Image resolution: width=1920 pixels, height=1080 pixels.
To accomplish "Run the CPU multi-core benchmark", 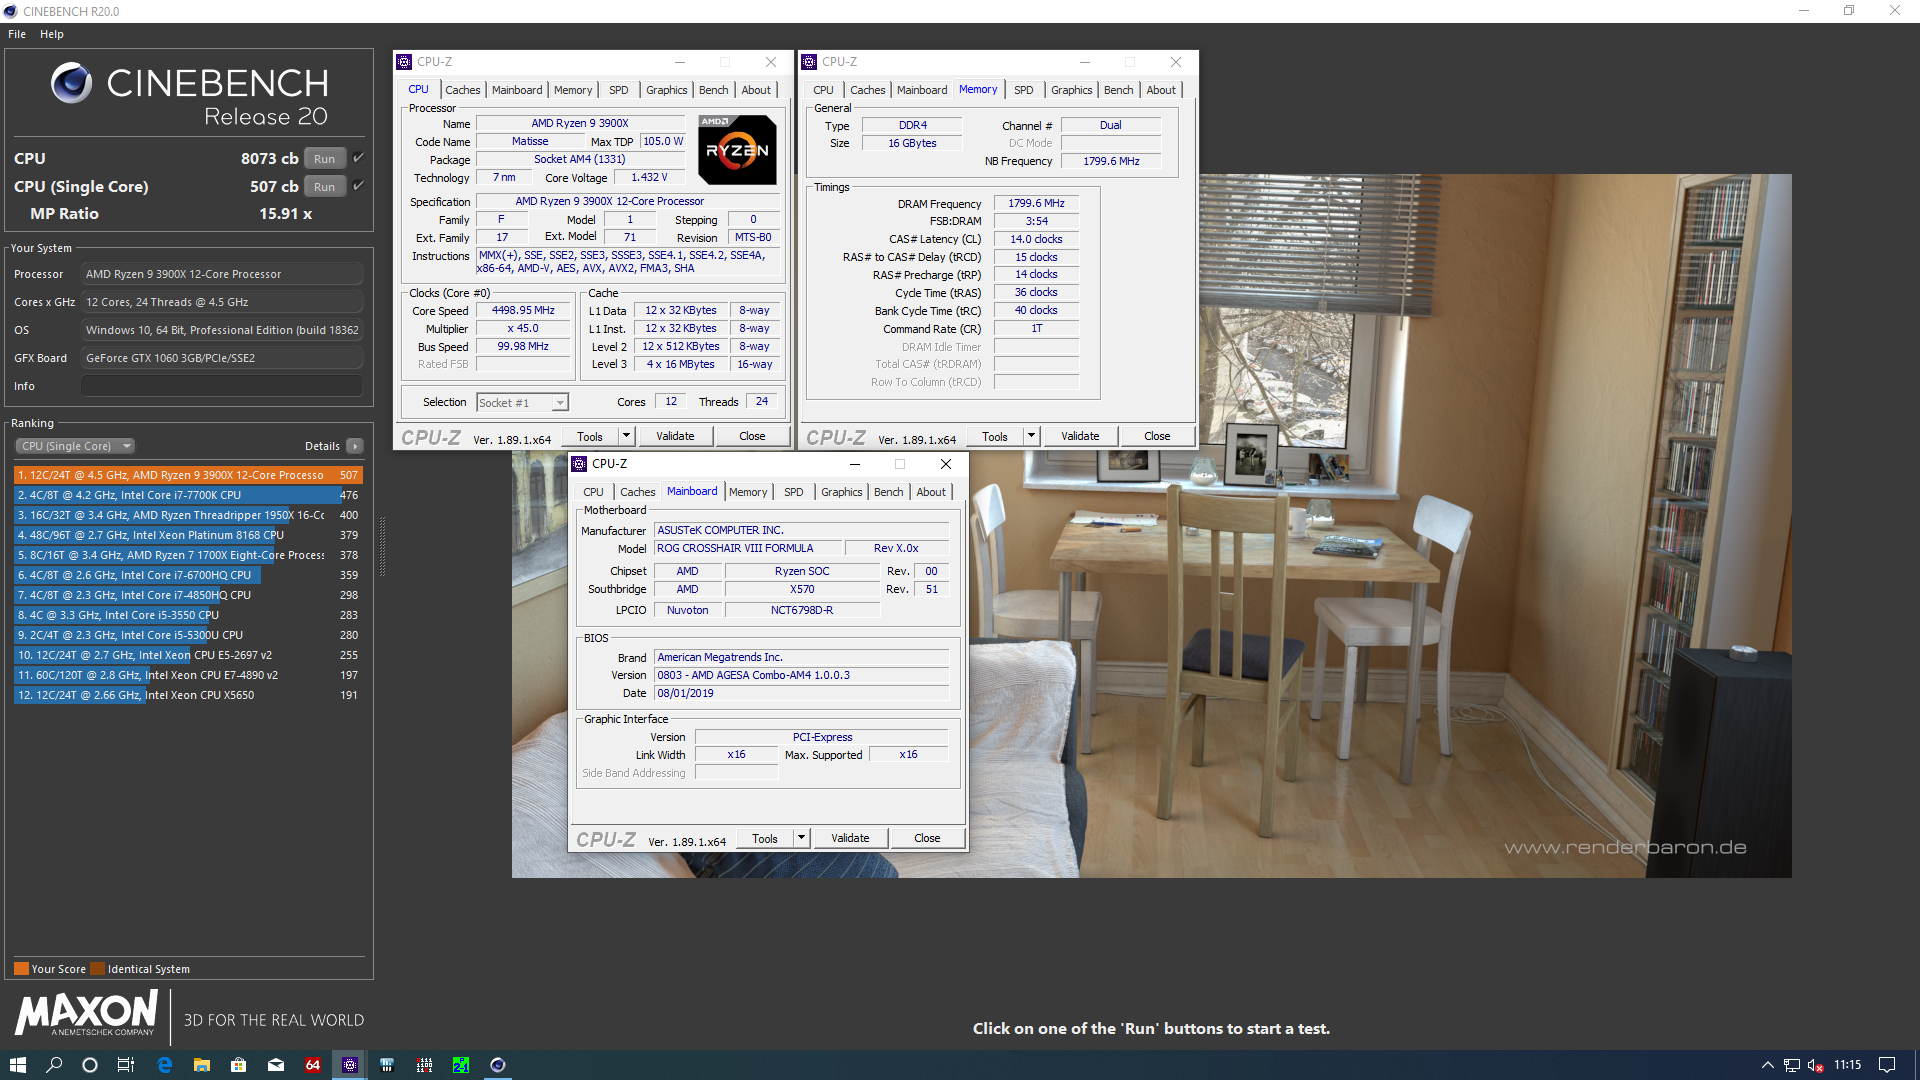I will (x=324, y=158).
